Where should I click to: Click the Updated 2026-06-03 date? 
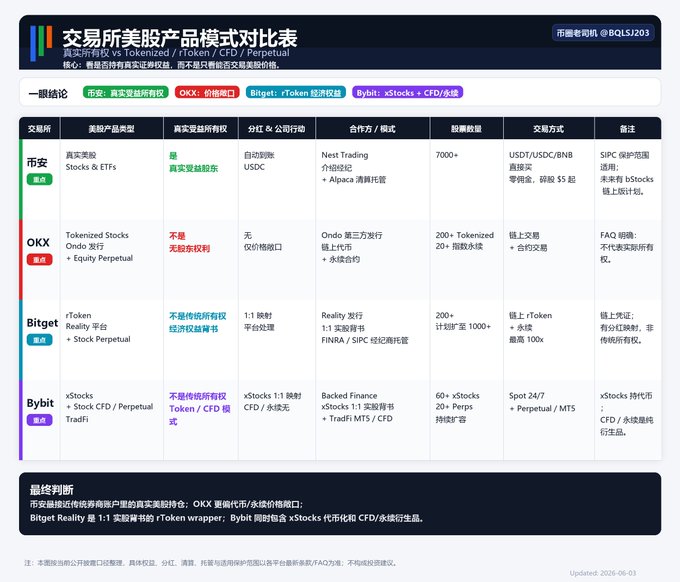click(603, 573)
